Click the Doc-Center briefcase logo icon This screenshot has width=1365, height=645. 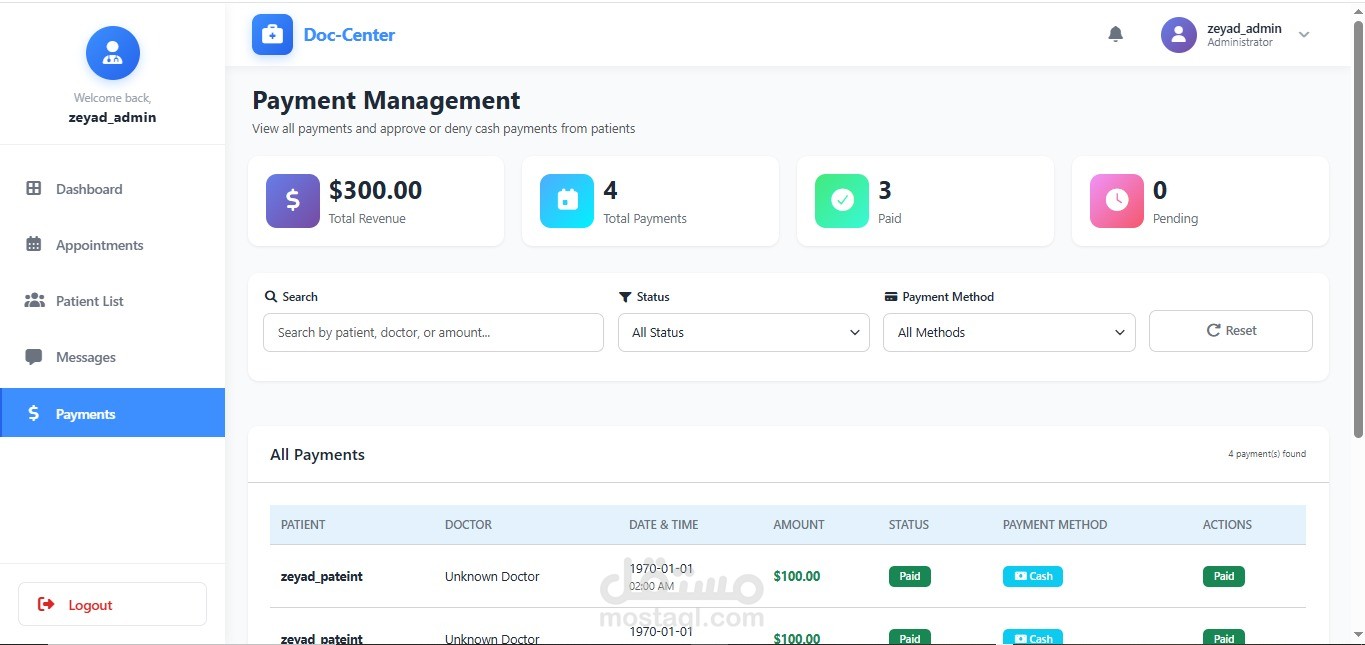pyautogui.click(x=272, y=34)
